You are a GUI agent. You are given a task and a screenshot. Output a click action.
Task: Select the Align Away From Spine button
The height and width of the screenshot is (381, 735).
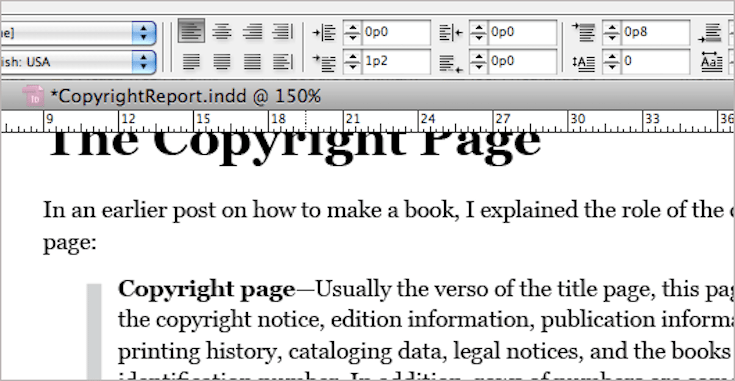coord(283,61)
